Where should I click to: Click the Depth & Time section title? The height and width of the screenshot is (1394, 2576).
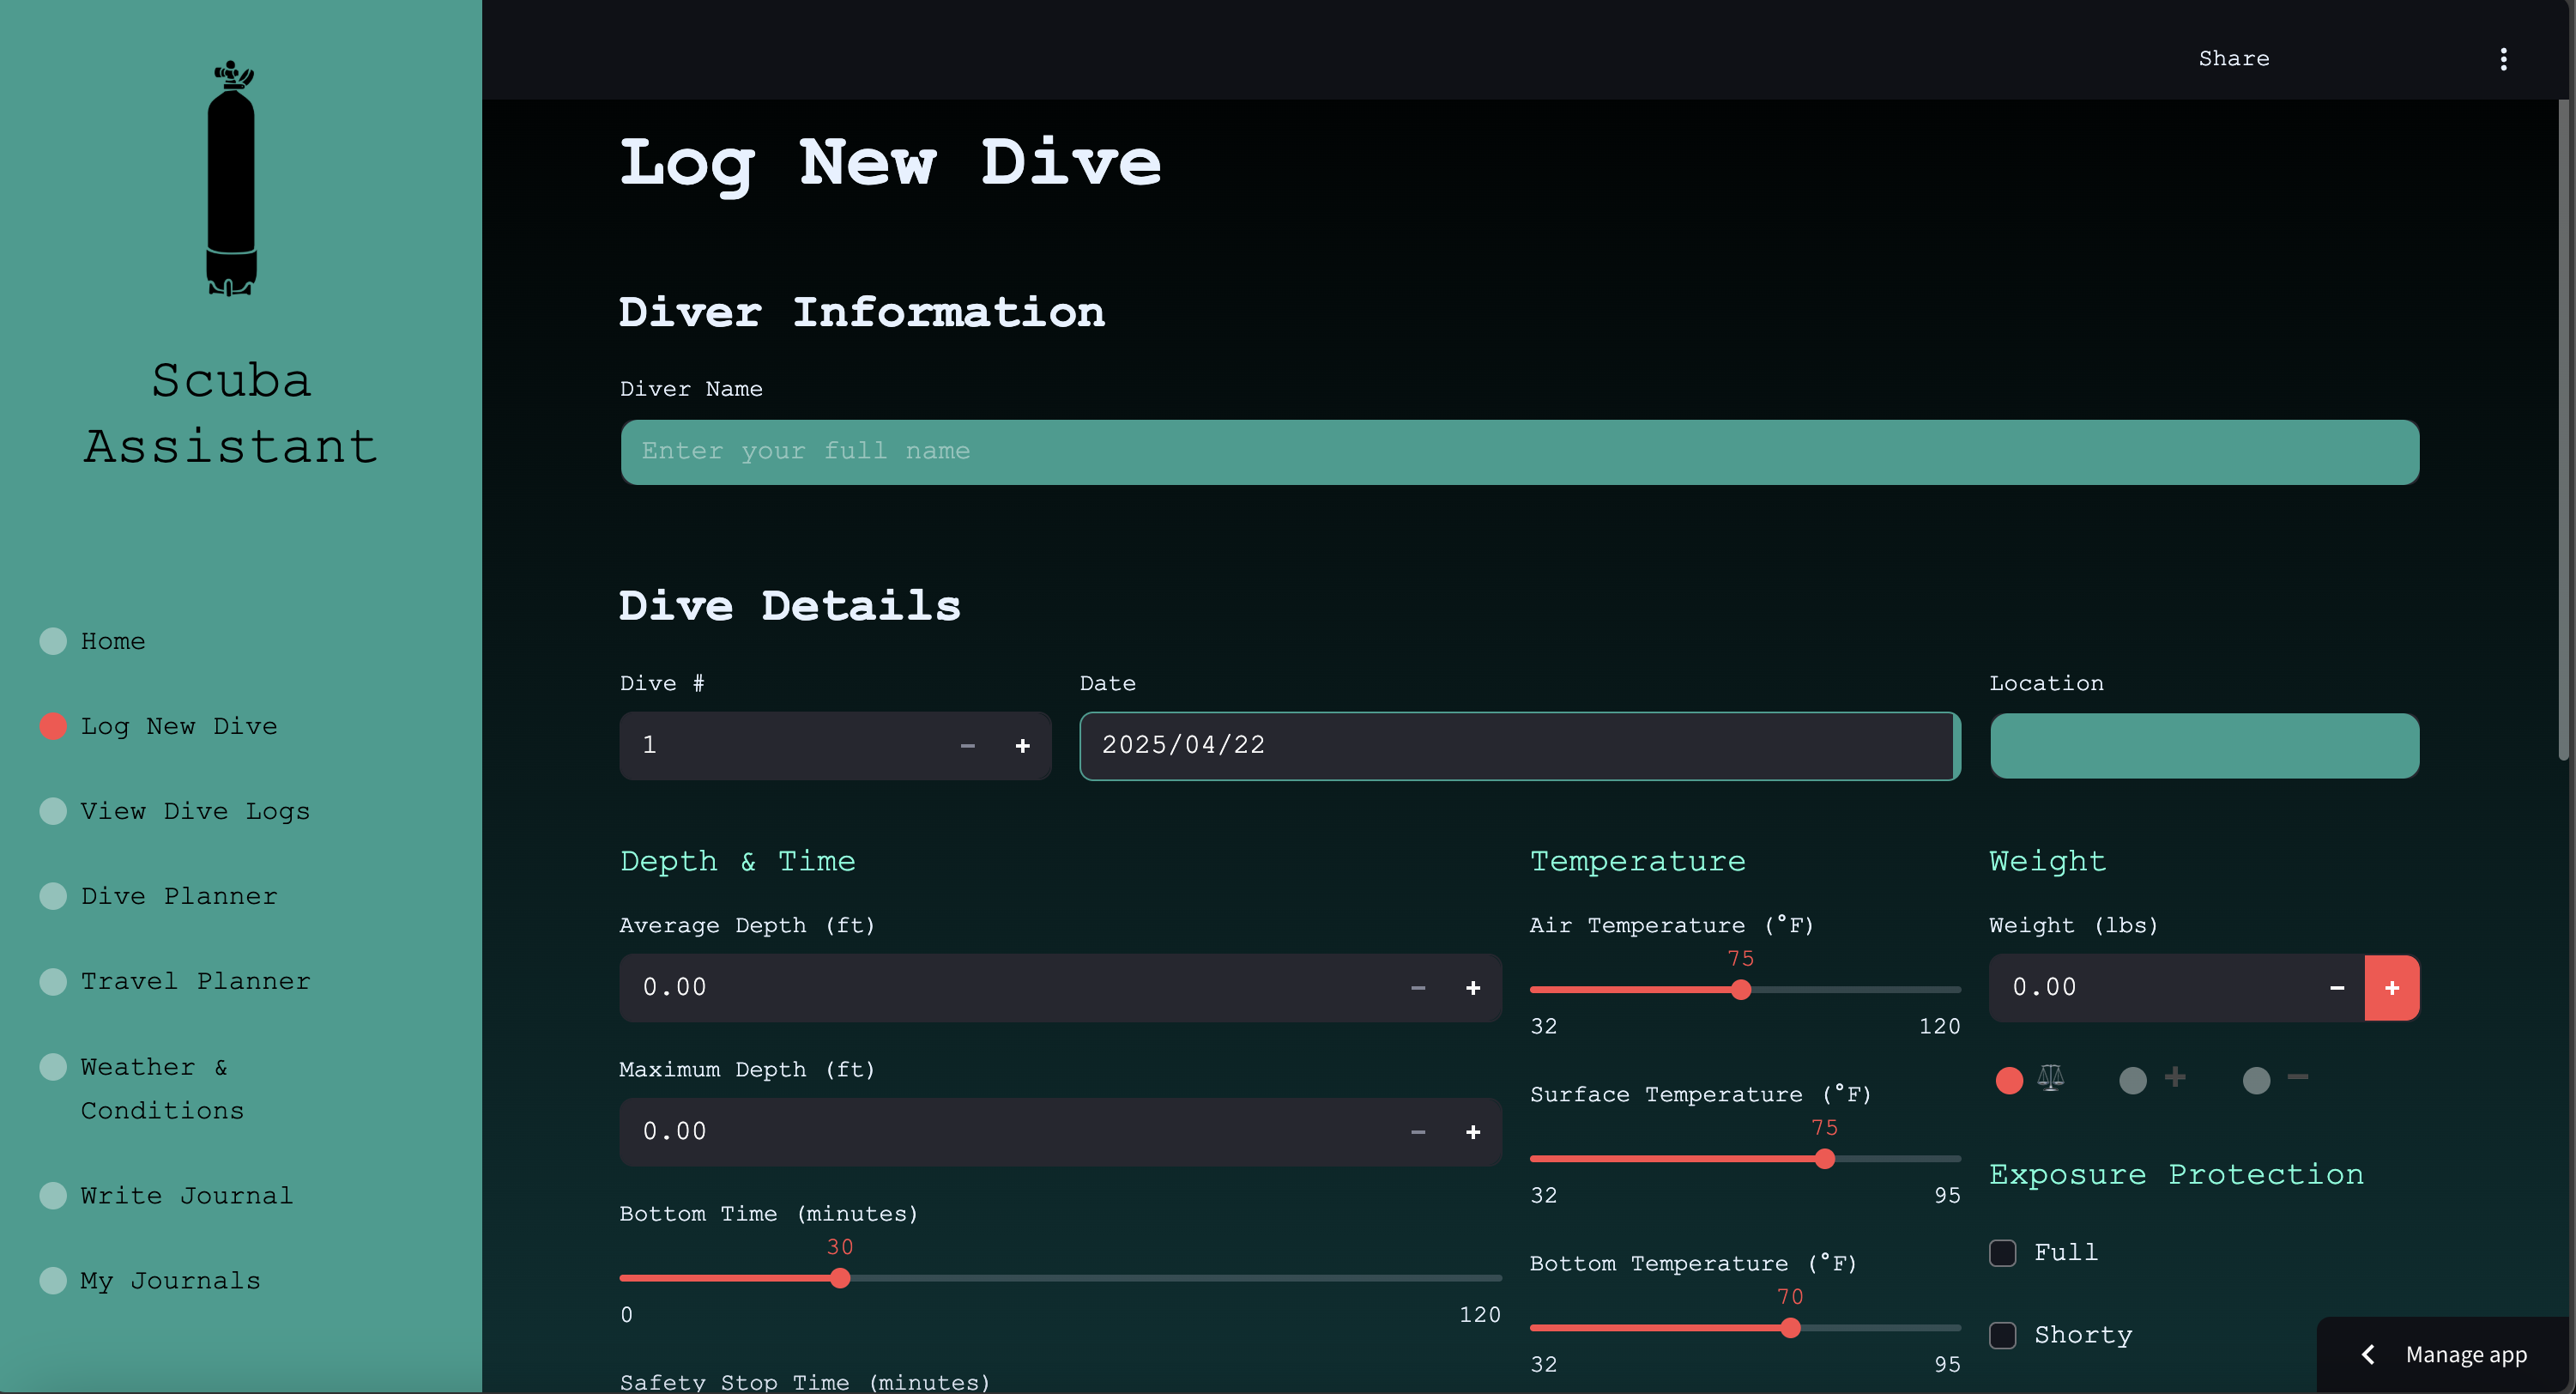pyautogui.click(x=738, y=861)
